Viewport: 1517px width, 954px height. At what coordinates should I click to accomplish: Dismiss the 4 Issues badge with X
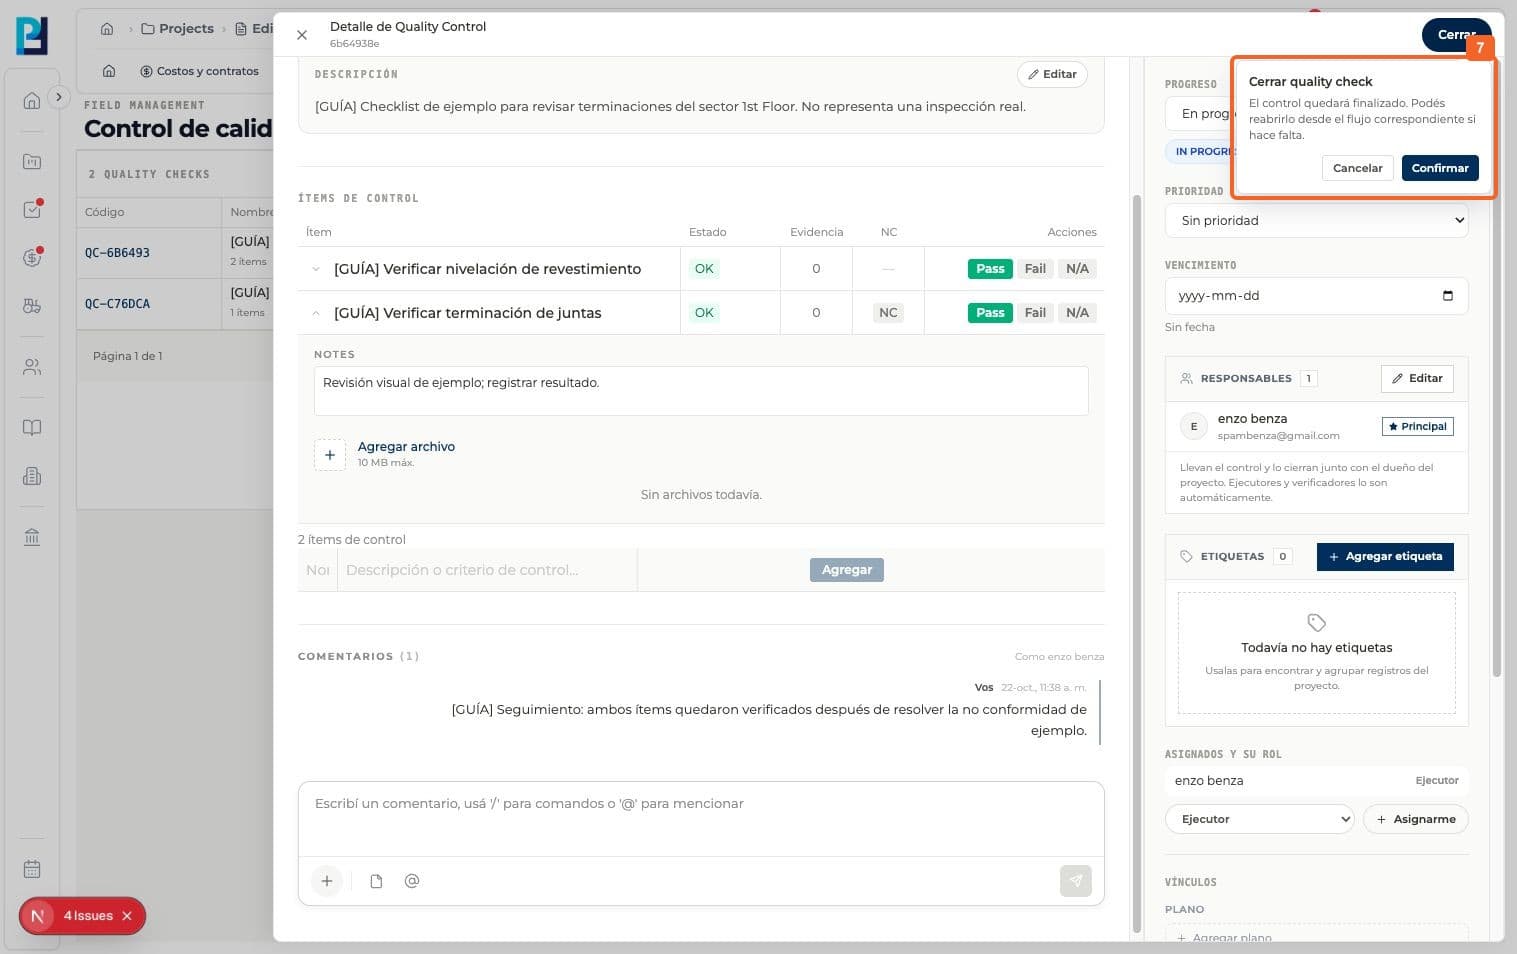127,916
